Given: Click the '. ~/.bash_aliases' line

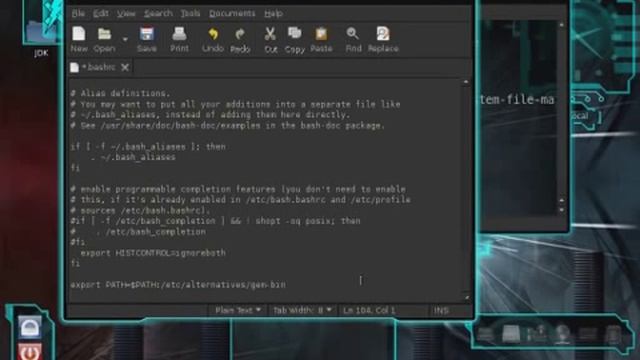Looking at the screenshot, I should tap(133, 157).
